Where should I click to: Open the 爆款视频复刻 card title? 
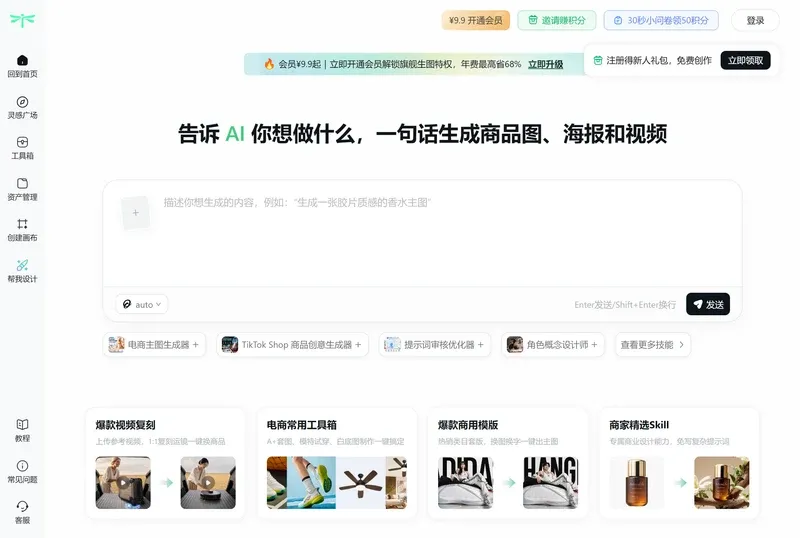coord(126,425)
